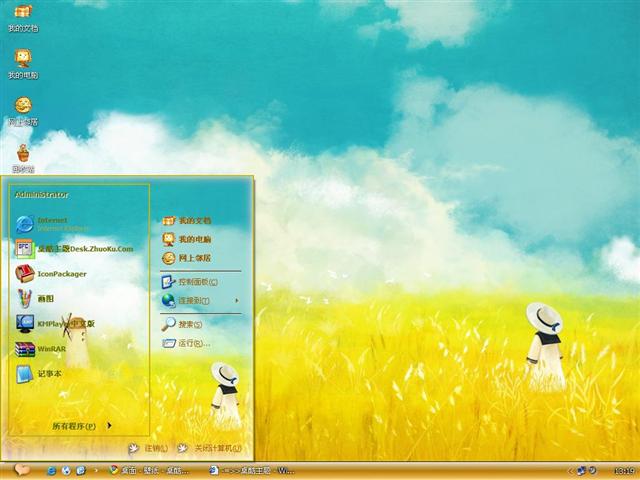Click the Administrator user name

pyautogui.click(x=42, y=195)
